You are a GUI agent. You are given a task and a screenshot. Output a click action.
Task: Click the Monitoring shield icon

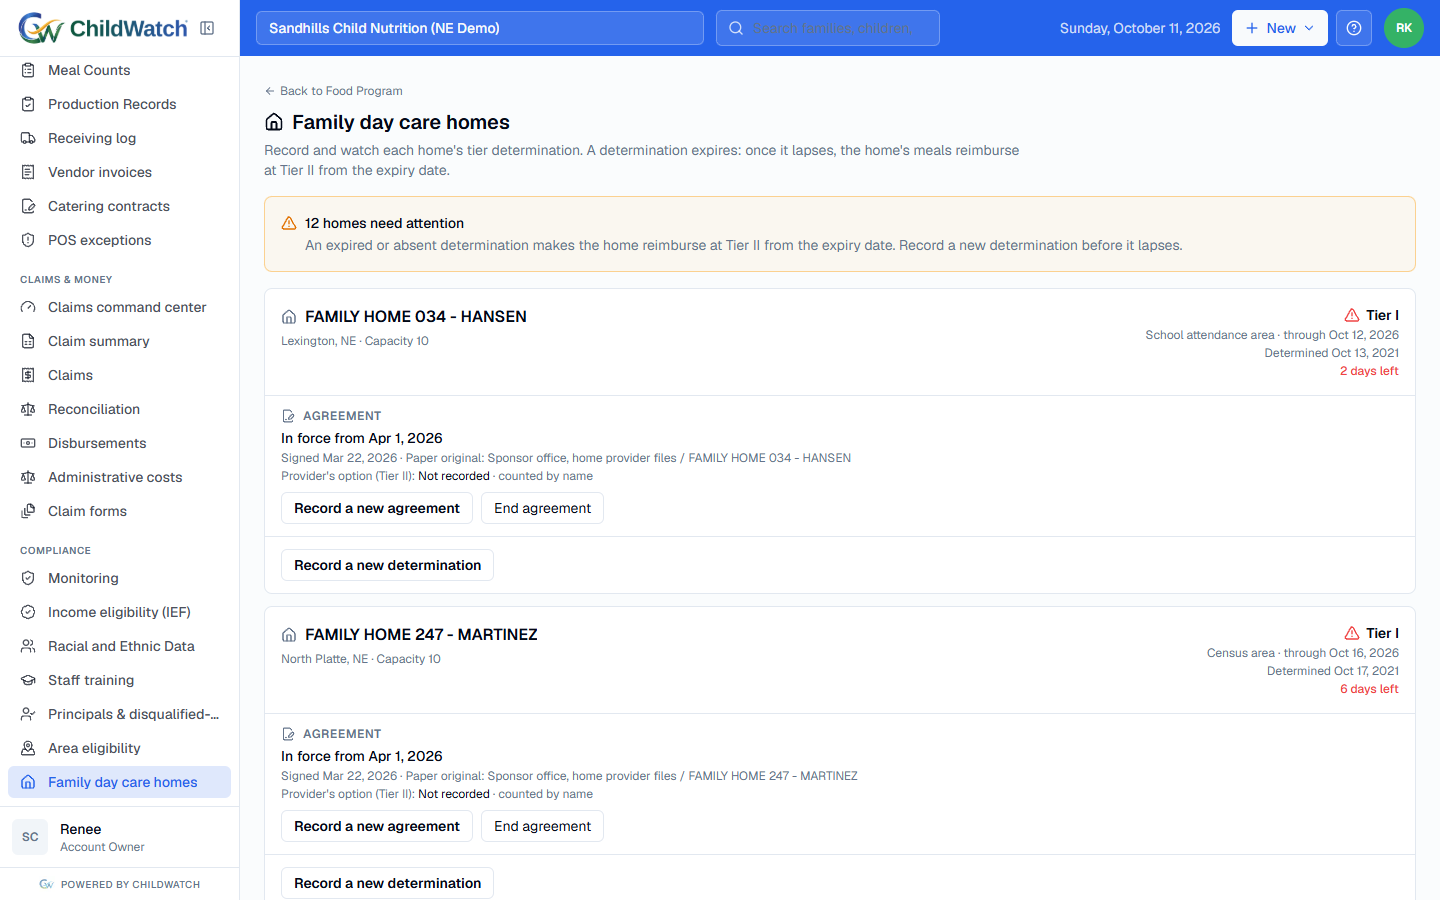[x=28, y=578]
